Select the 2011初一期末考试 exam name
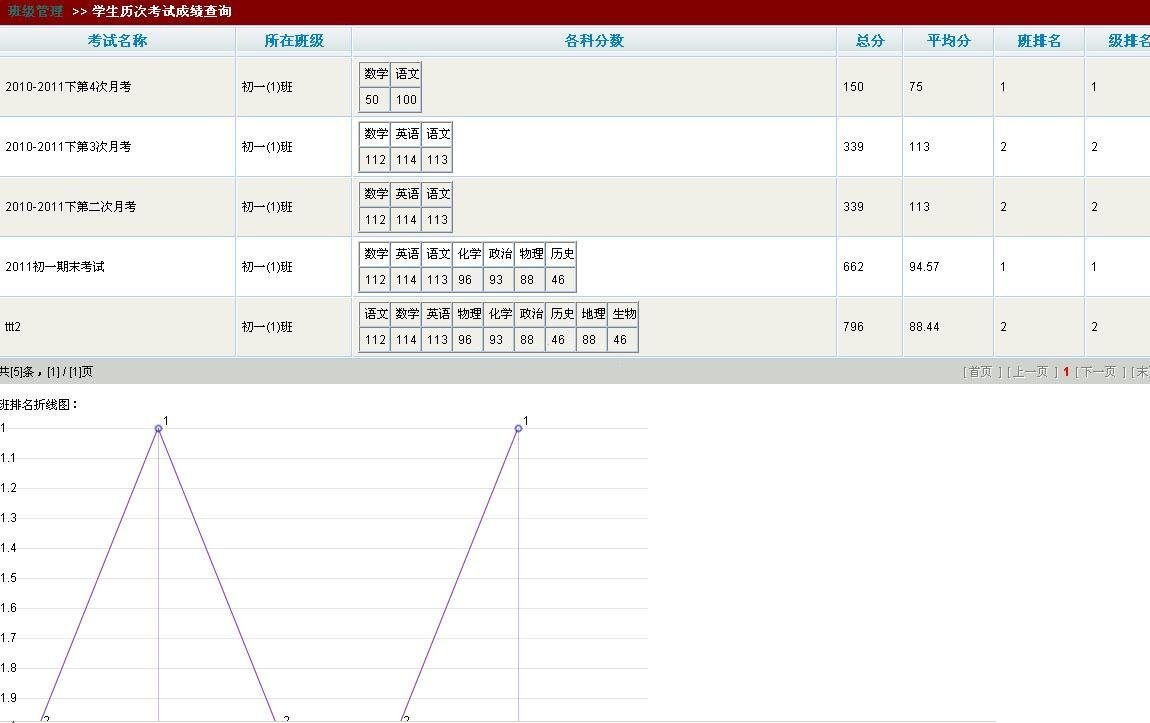The height and width of the screenshot is (723, 1150). pos(55,267)
